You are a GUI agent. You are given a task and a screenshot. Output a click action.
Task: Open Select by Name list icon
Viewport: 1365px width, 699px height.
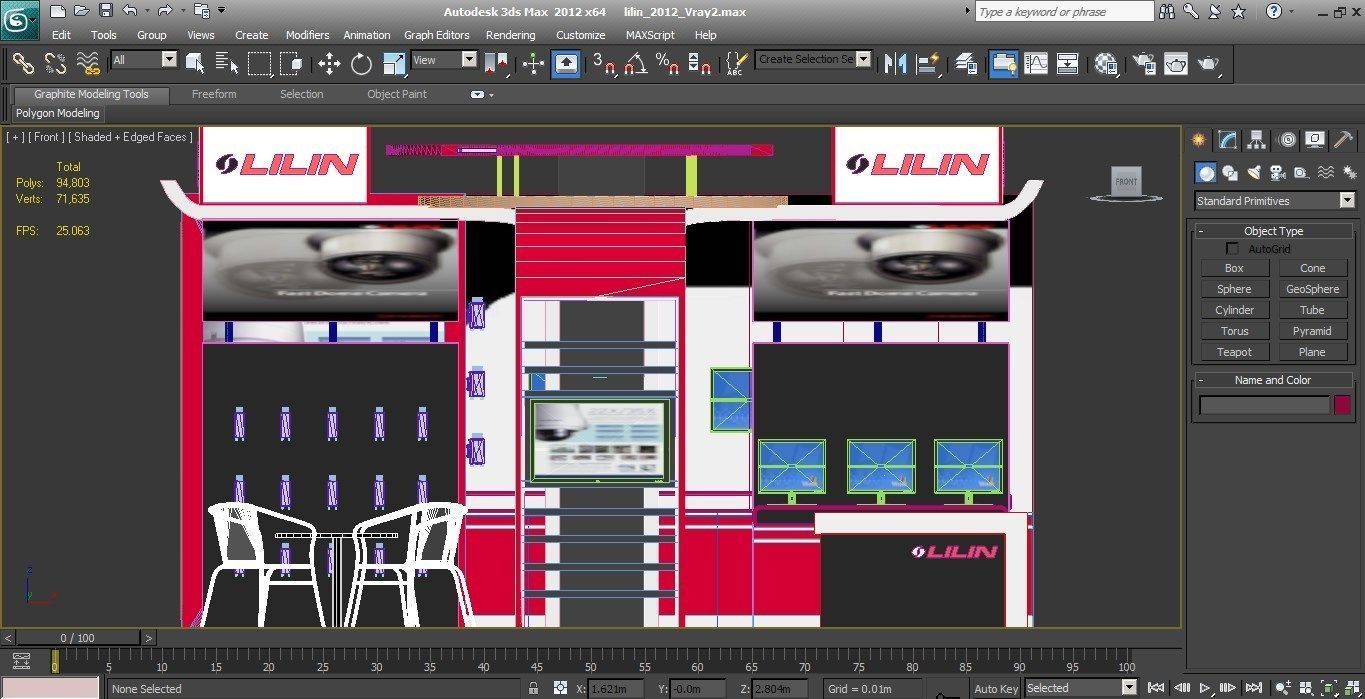coord(227,64)
